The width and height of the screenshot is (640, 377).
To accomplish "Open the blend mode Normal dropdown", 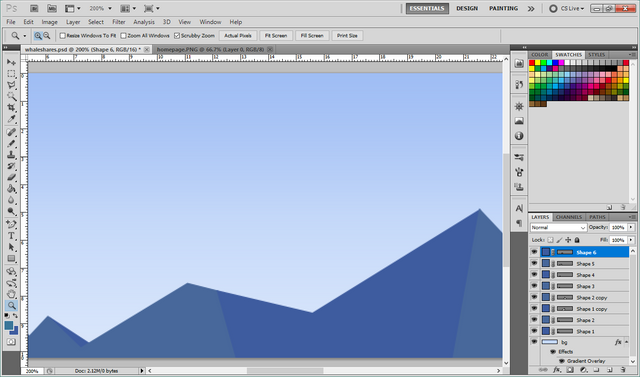I will (558, 228).
